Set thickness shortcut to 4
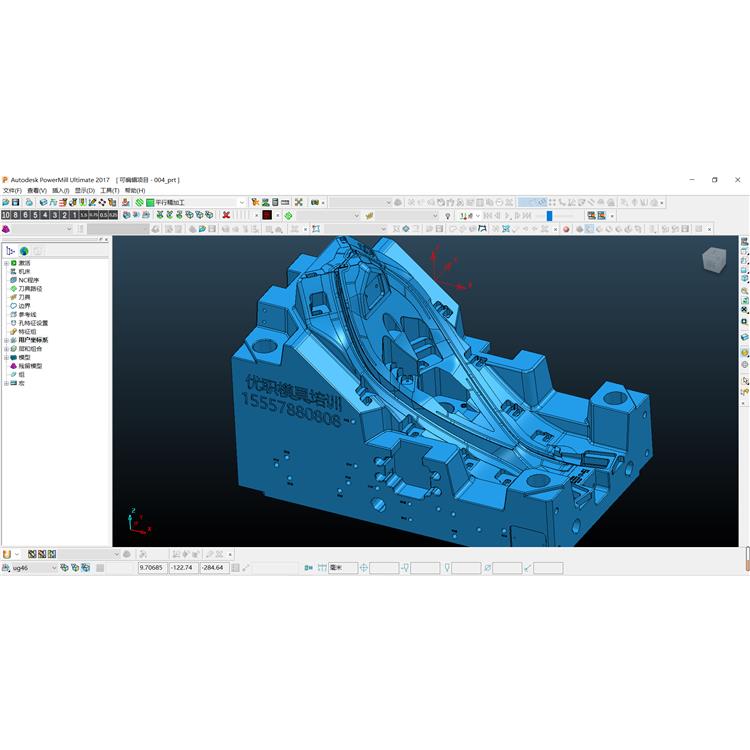 point(45,215)
